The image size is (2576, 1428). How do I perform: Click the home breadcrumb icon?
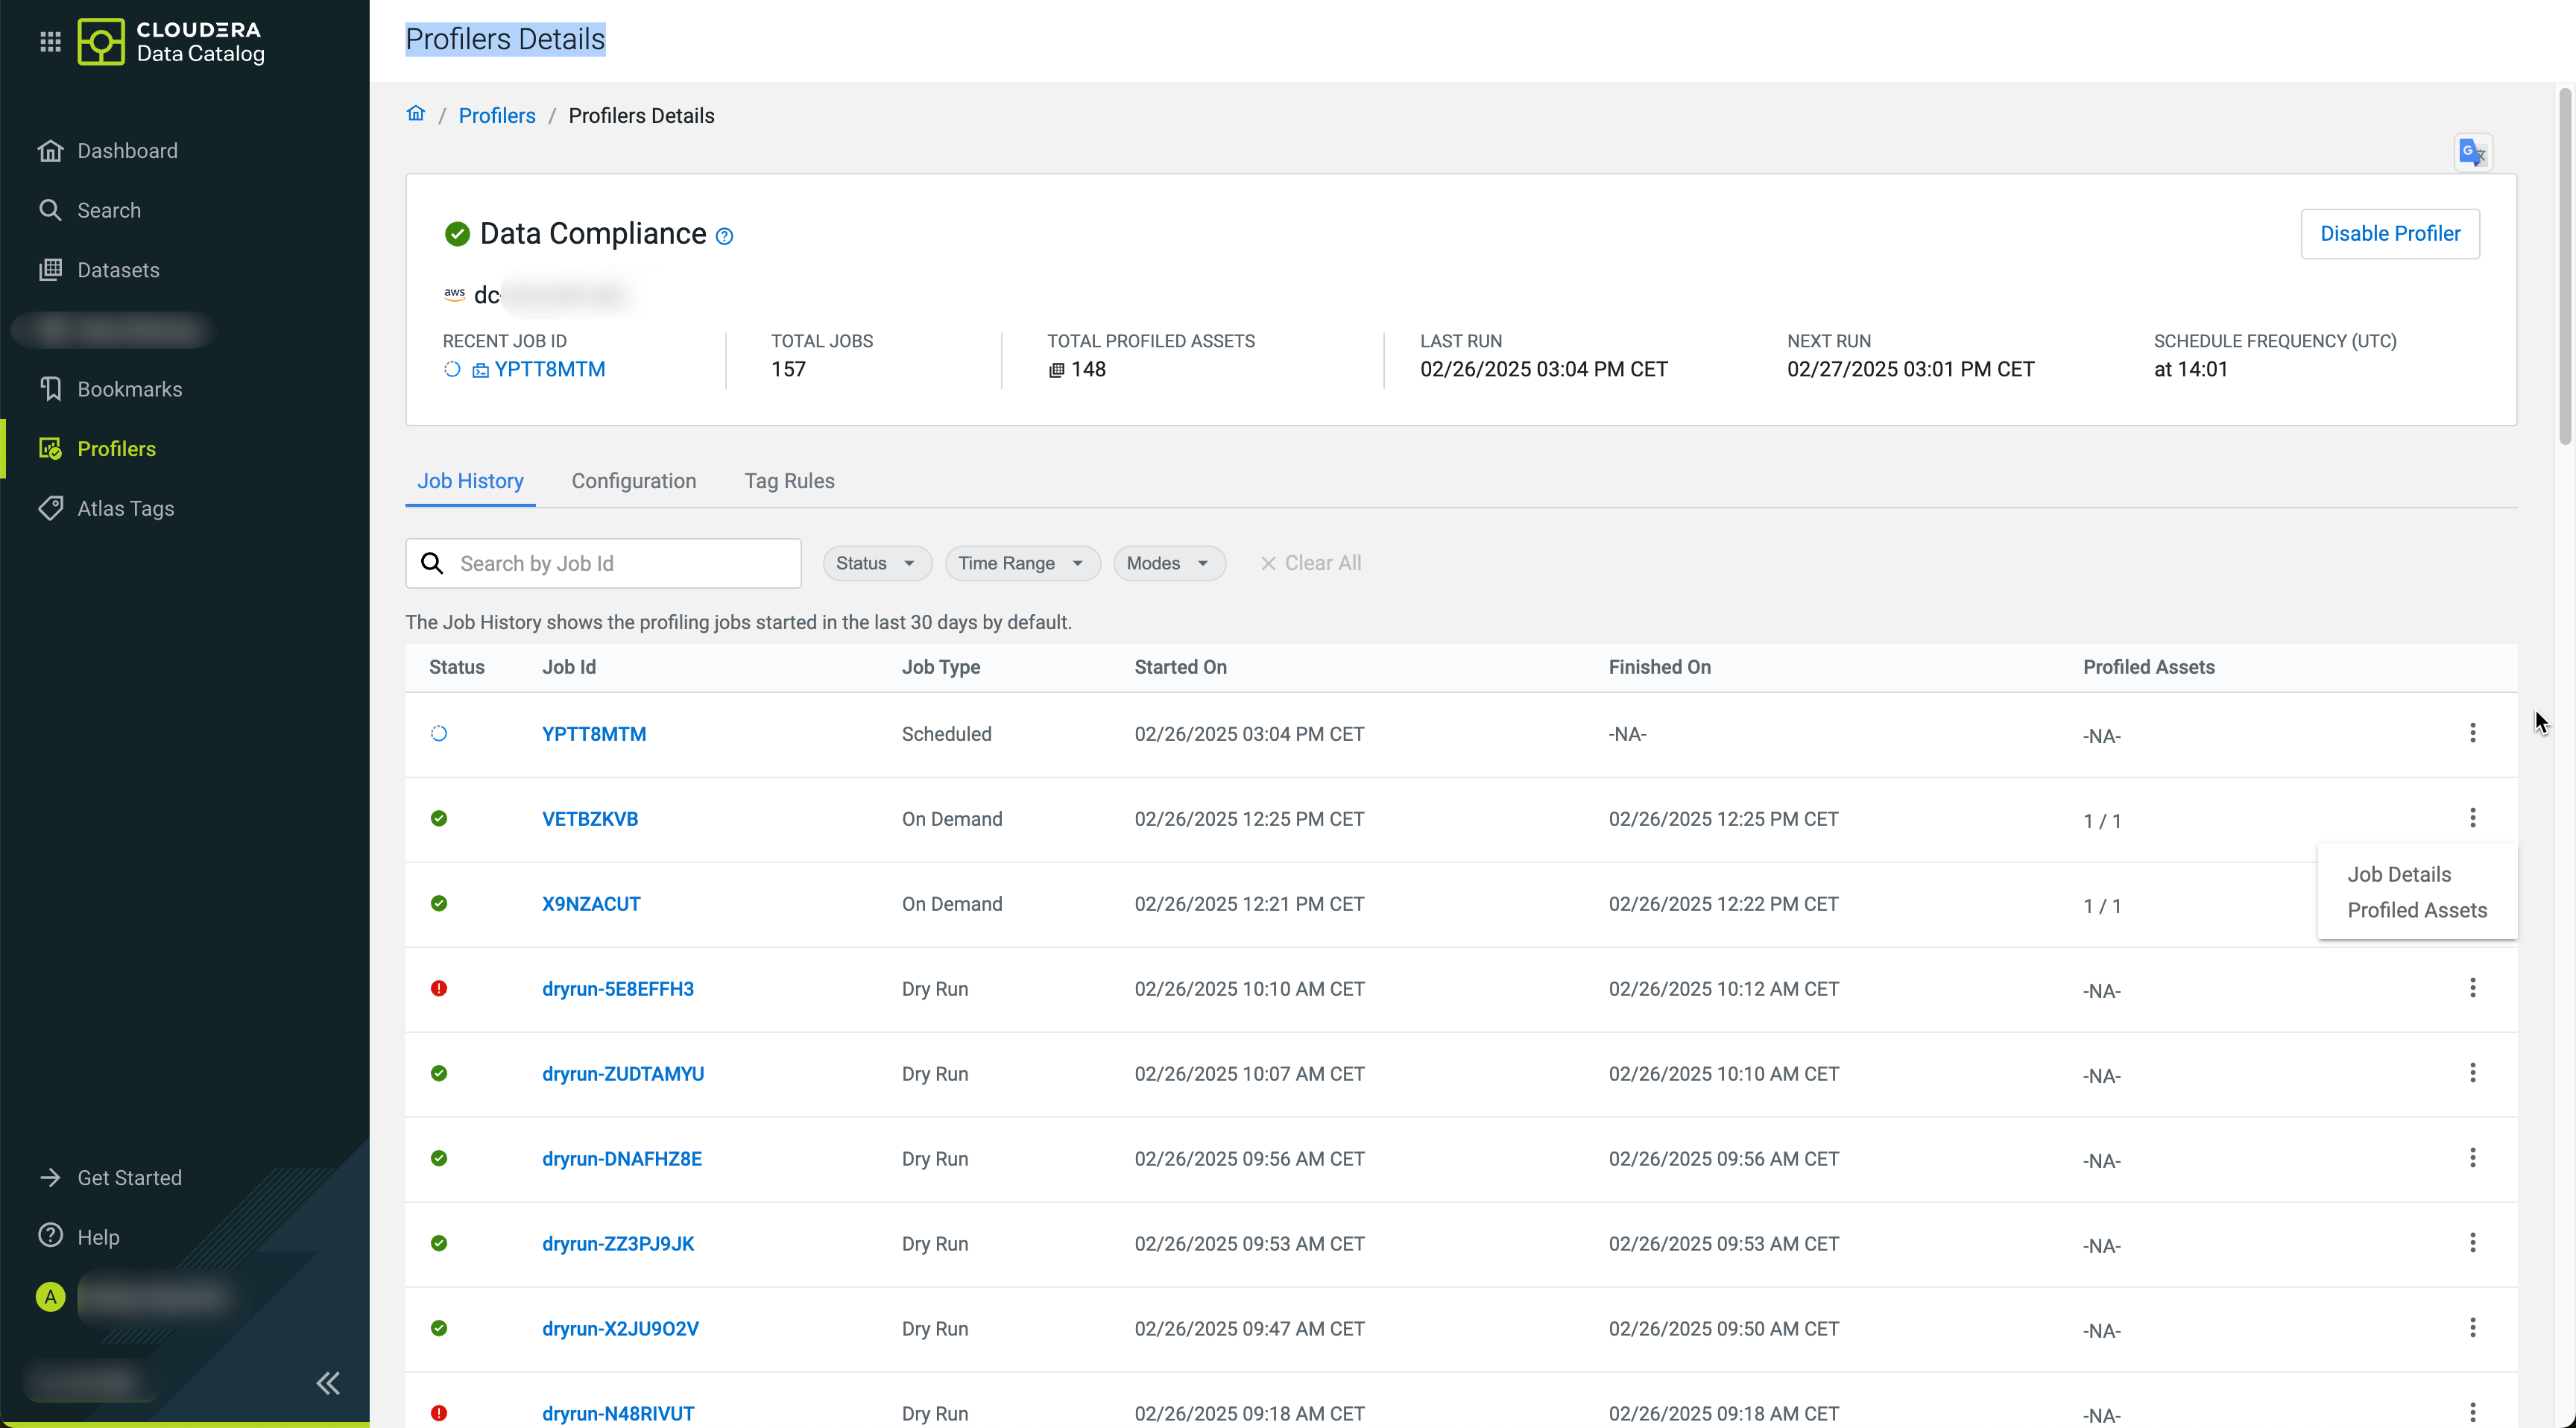[x=416, y=114]
